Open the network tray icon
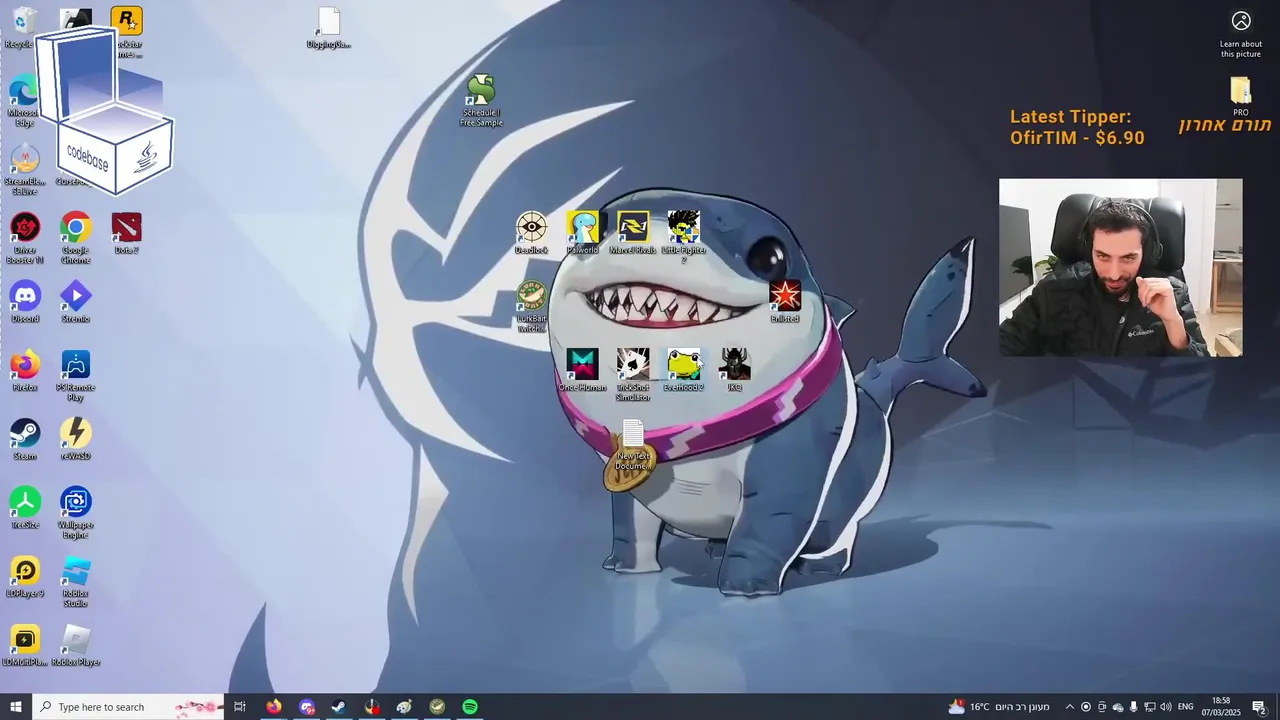Image resolution: width=1280 pixels, height=720 pixels. (x=1149, y=707)
